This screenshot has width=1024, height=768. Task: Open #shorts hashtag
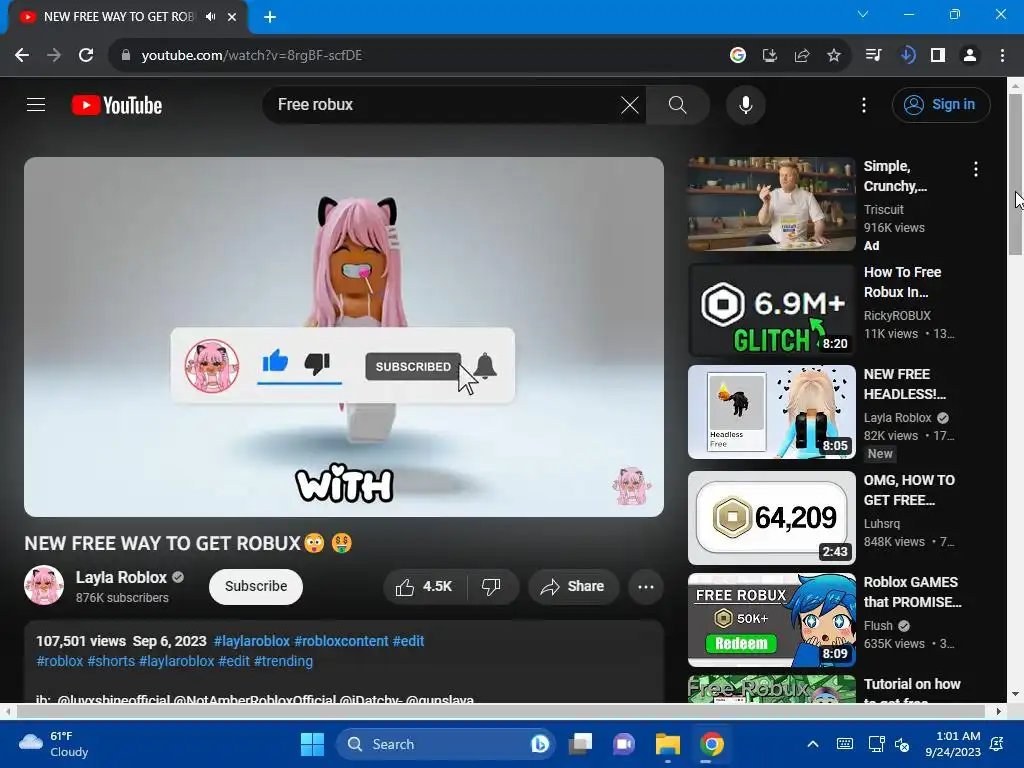(111, 661)
